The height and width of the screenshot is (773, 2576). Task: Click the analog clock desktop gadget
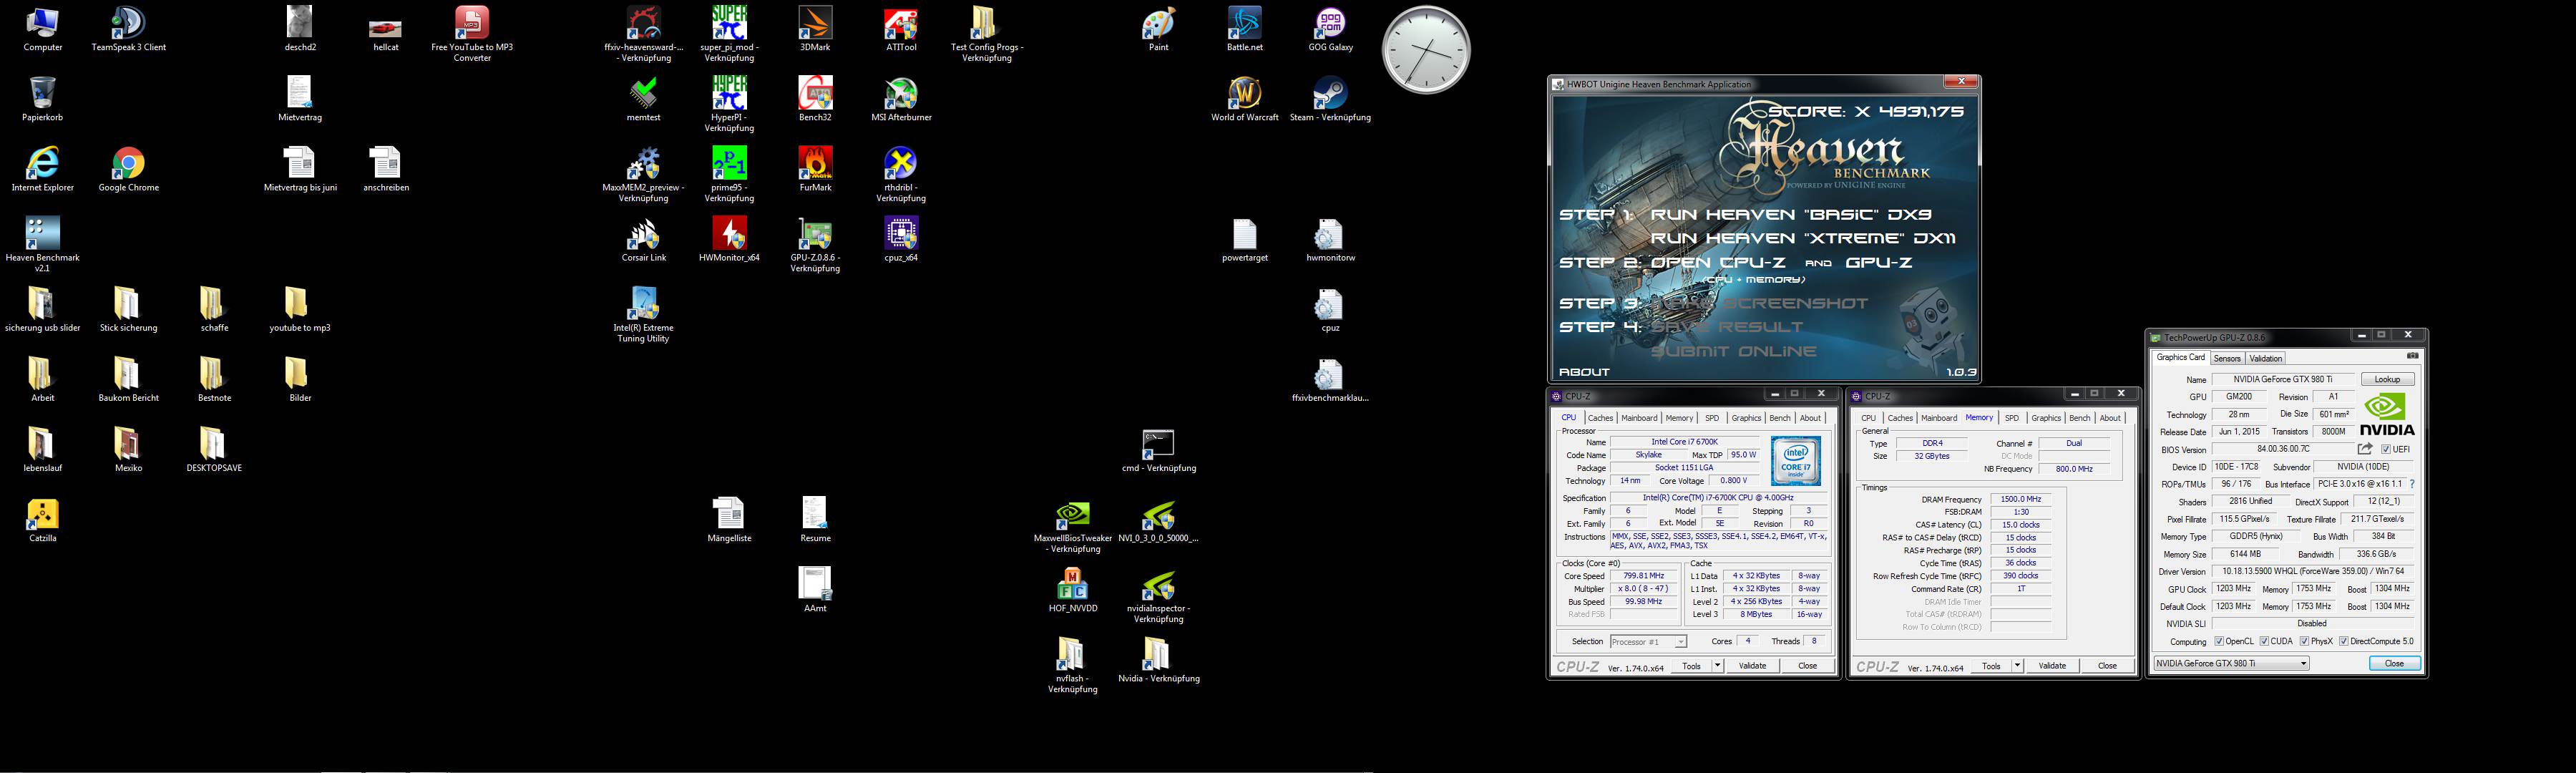[1426, 50]
